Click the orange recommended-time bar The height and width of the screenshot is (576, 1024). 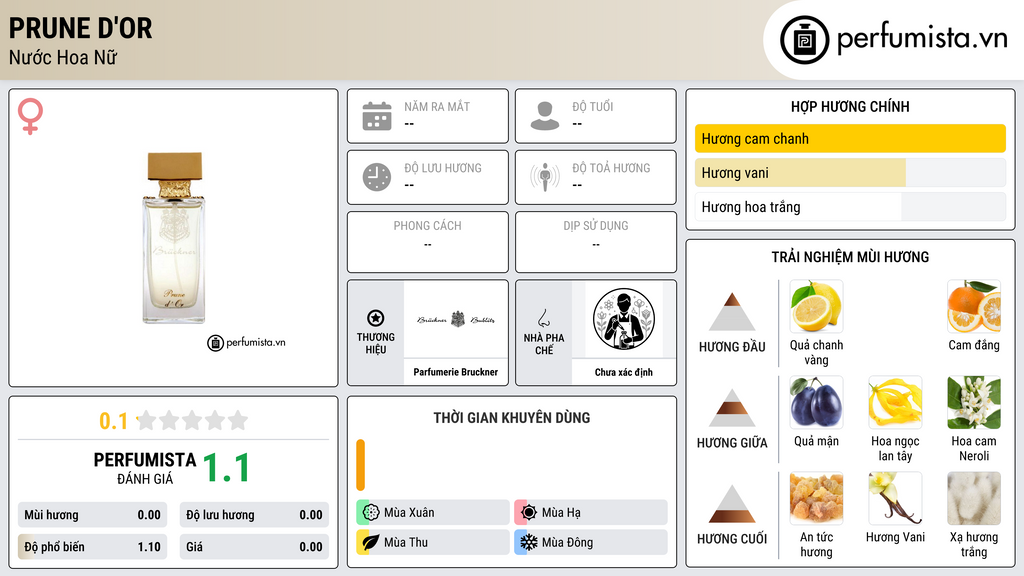[x=360, y=465]
